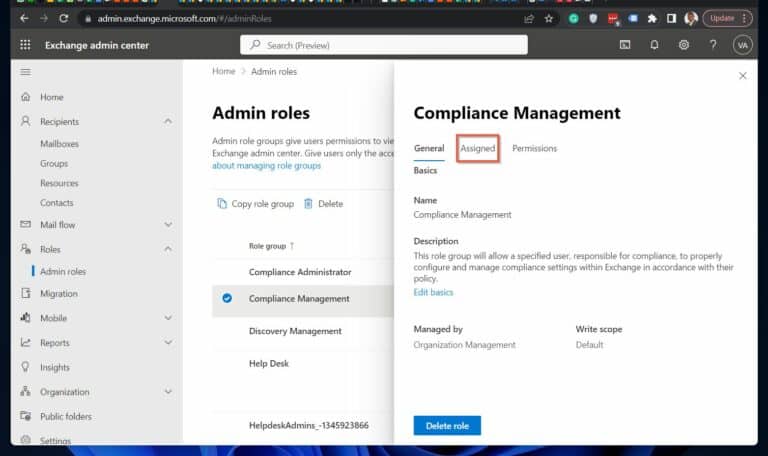Click the browser back arrow

pos(24,19)
